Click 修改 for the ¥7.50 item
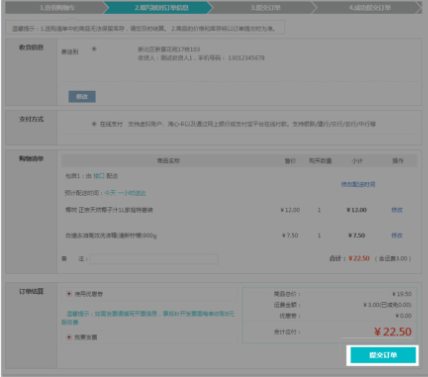 (397, 235)
